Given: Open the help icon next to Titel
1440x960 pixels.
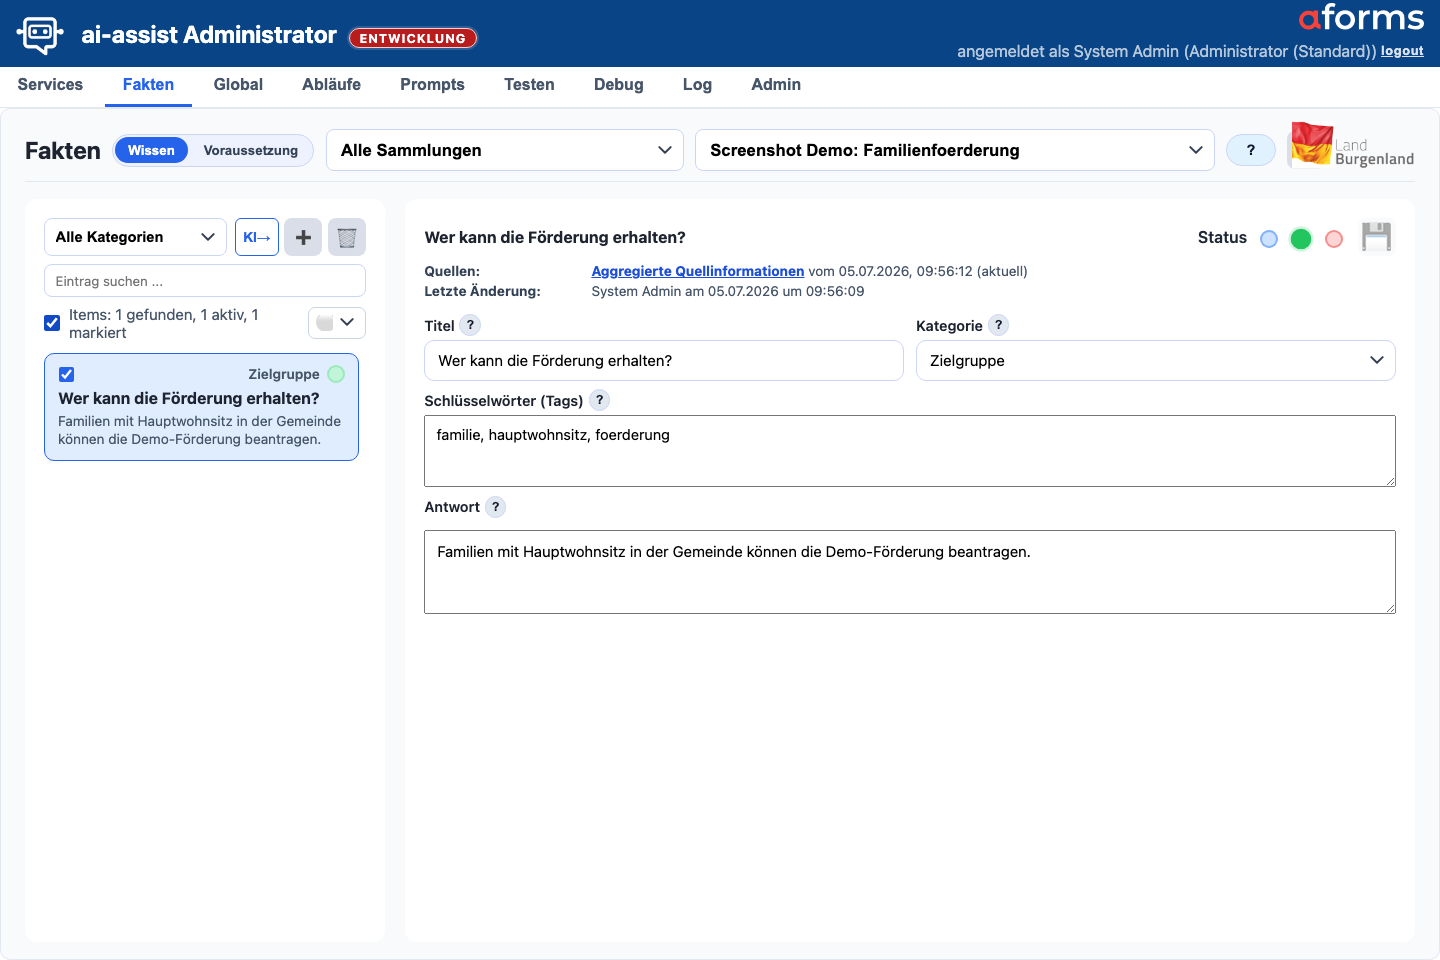Looking at the screenshot, I should [470, 325].
